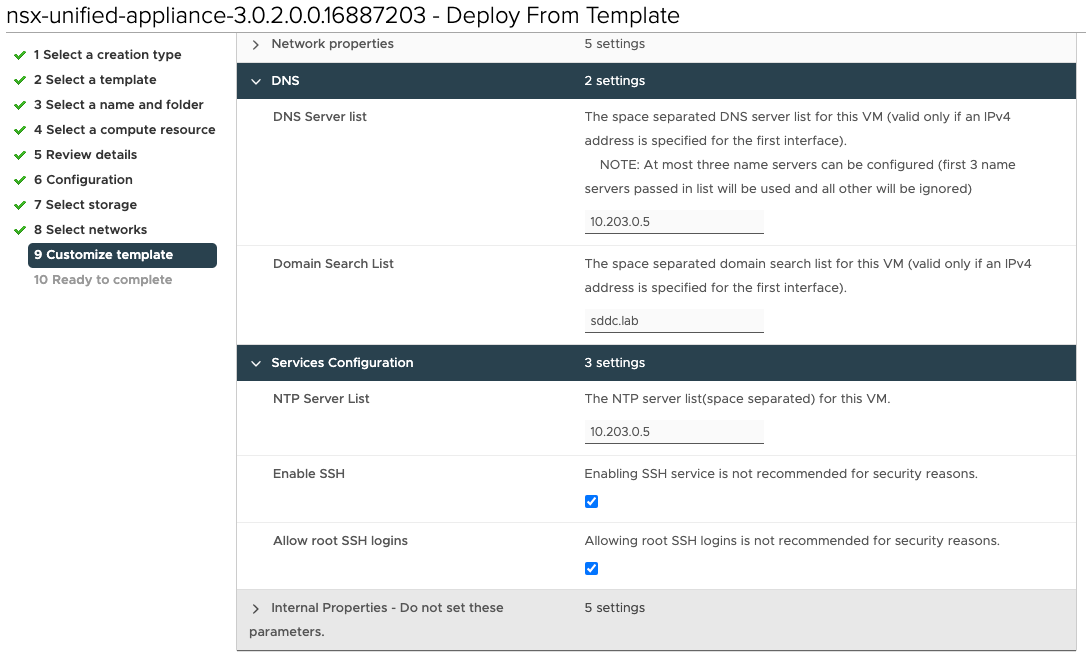Viewport: 1086px width, 661px height.
Task: Click the NTP Server List input field
Action: tap(673, 432)
